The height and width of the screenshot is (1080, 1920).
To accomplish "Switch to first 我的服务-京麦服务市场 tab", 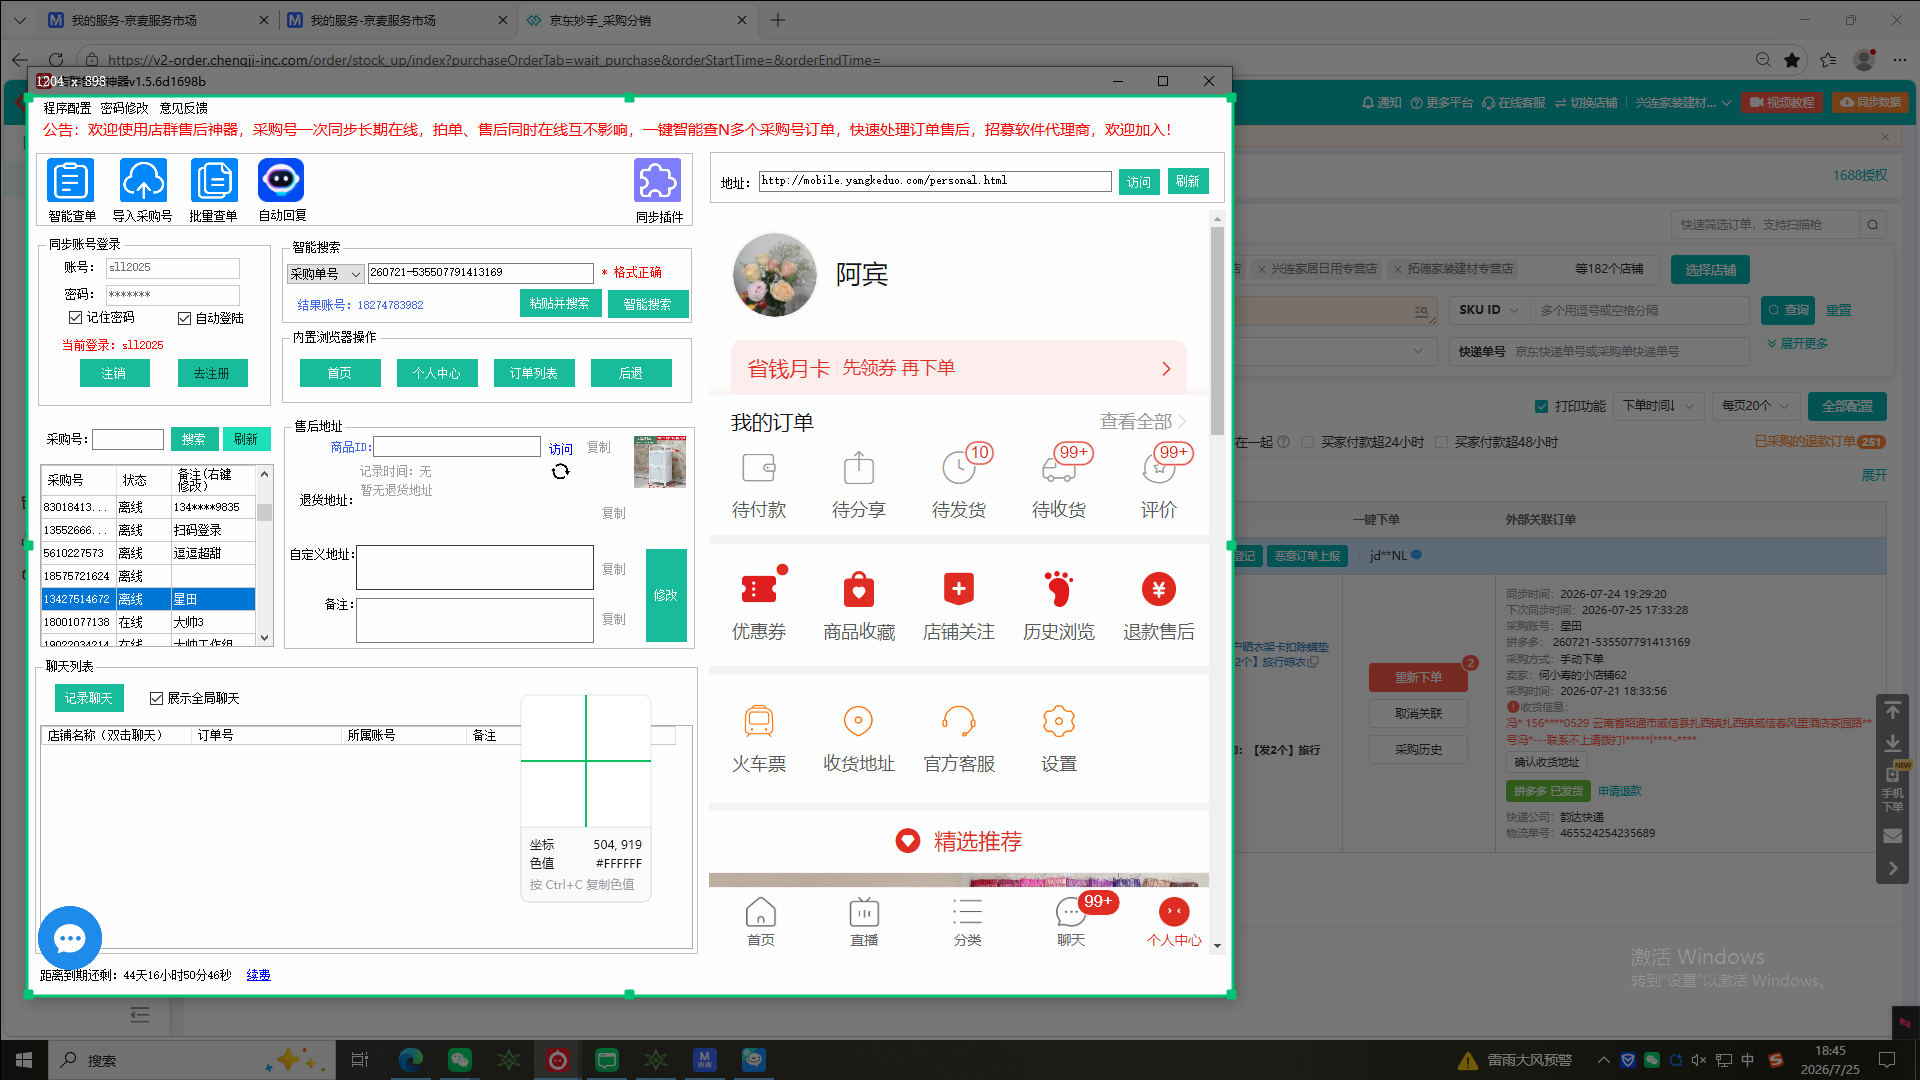I will (x=158, y=20).
